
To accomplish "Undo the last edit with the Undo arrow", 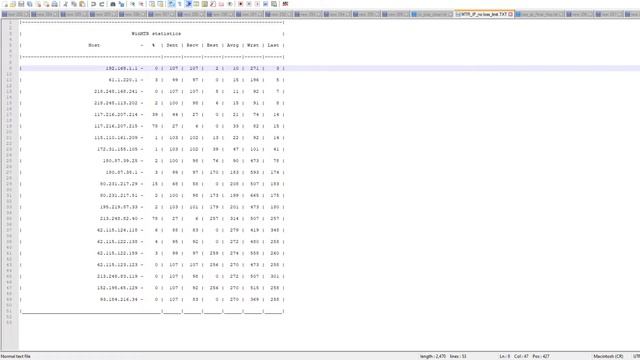I will [93, 4].
